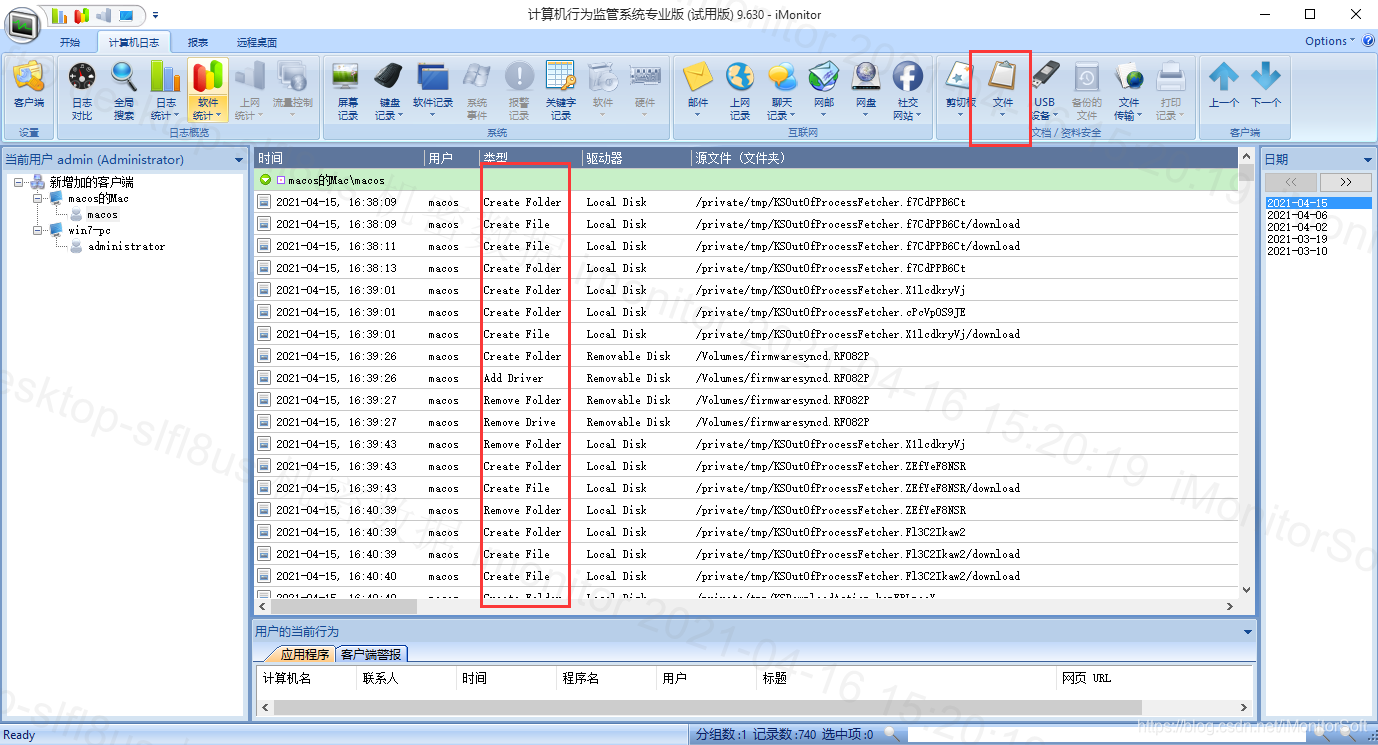Sort by the 时间 column header
This screenshot has width=1378, height=745.
(339, 158)
